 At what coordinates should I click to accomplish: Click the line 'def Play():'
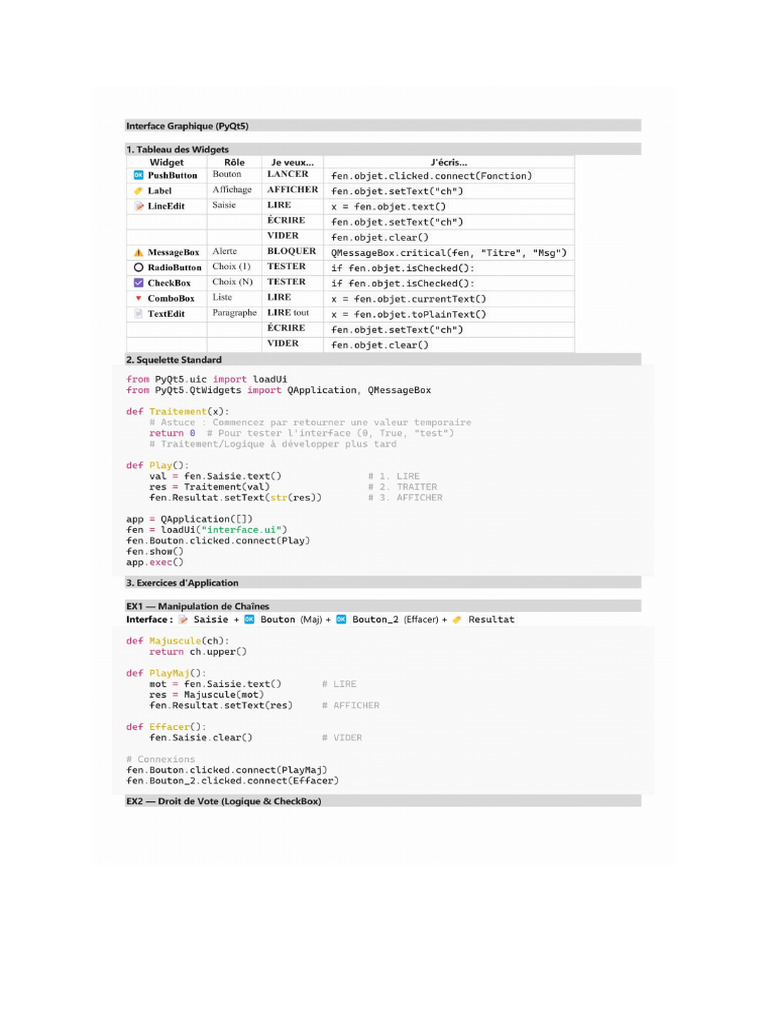(157, 465)
